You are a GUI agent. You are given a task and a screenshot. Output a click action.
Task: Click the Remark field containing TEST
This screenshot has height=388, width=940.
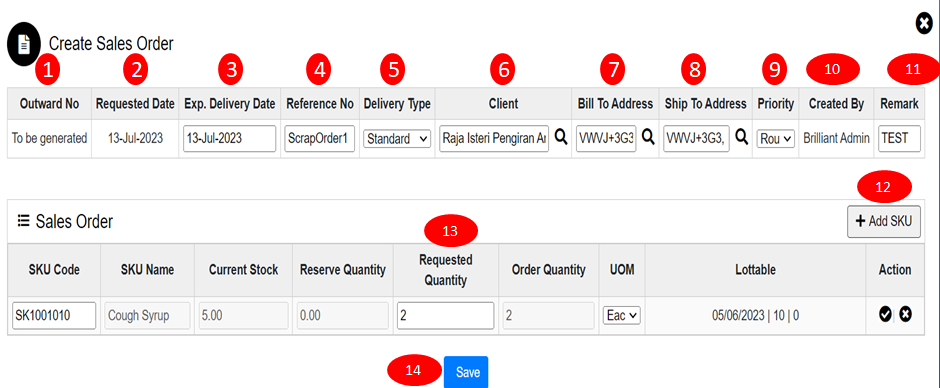pyautogui.click(x=900, y=139)
